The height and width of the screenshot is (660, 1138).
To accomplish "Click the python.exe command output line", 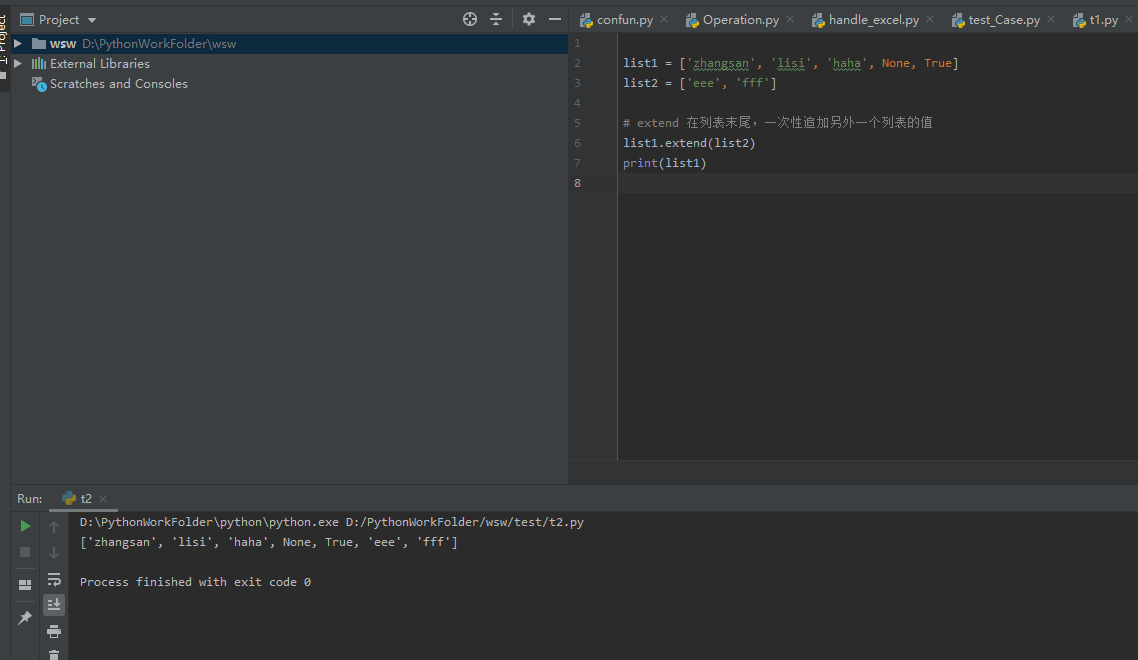I will click(332, 522).
